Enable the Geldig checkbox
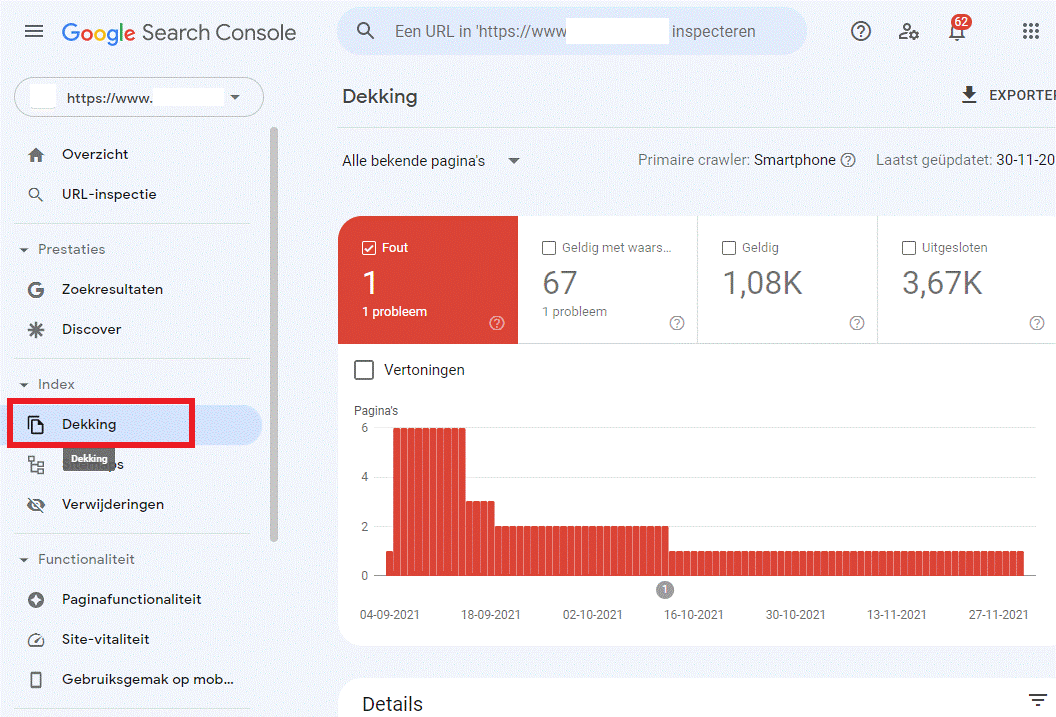 coord(728,248)
